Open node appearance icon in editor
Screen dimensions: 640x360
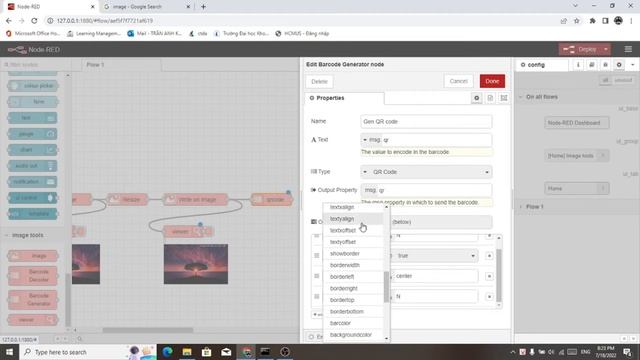504,98
